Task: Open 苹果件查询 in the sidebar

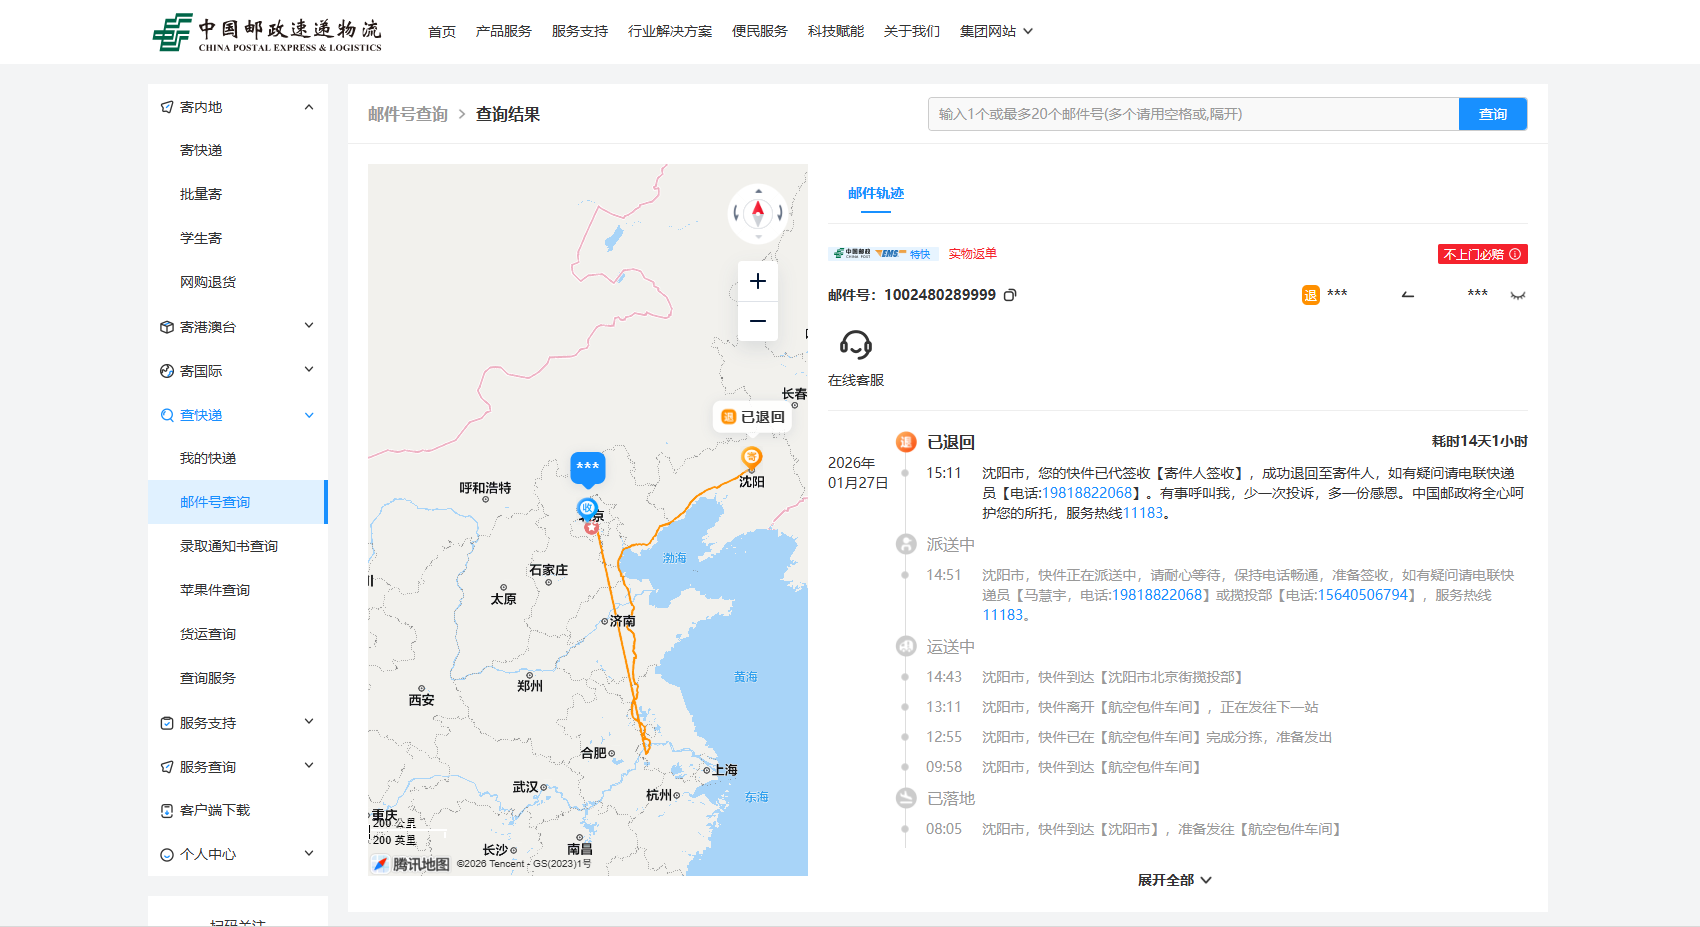Action: point(215,590)
